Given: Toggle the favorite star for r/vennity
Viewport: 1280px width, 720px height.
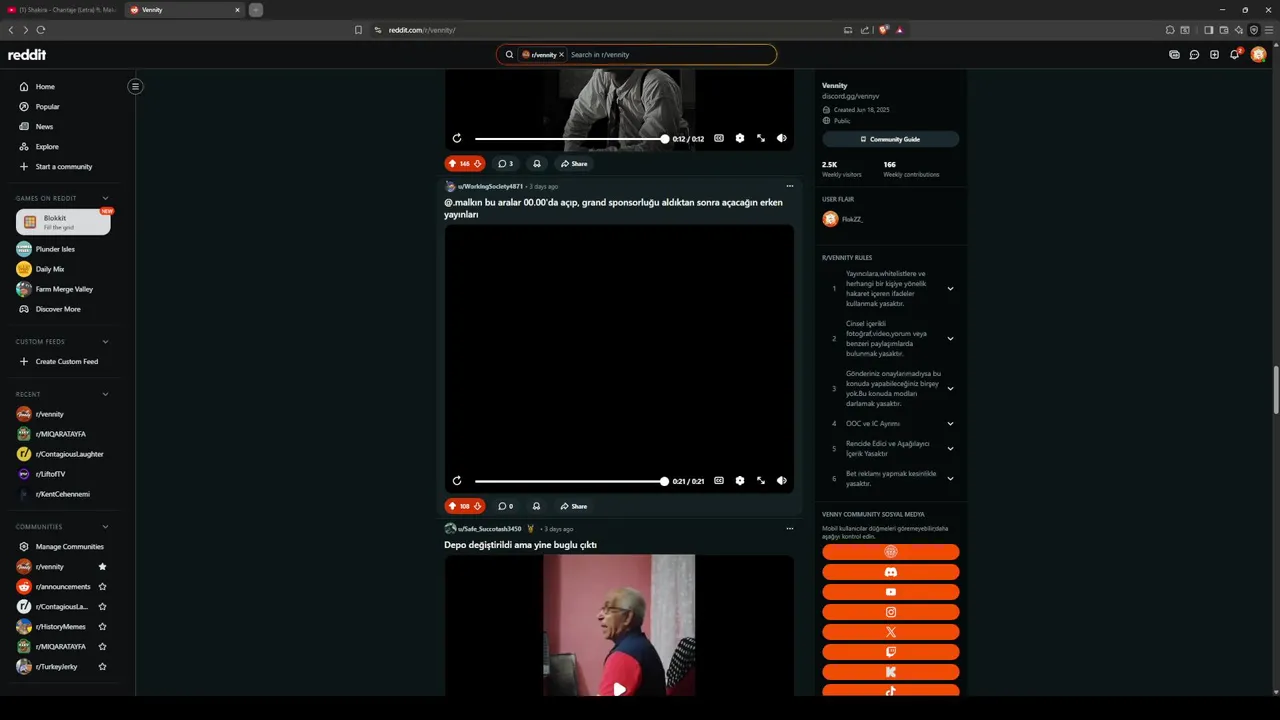Looking at the screenshot, I should tap(102, 567).
